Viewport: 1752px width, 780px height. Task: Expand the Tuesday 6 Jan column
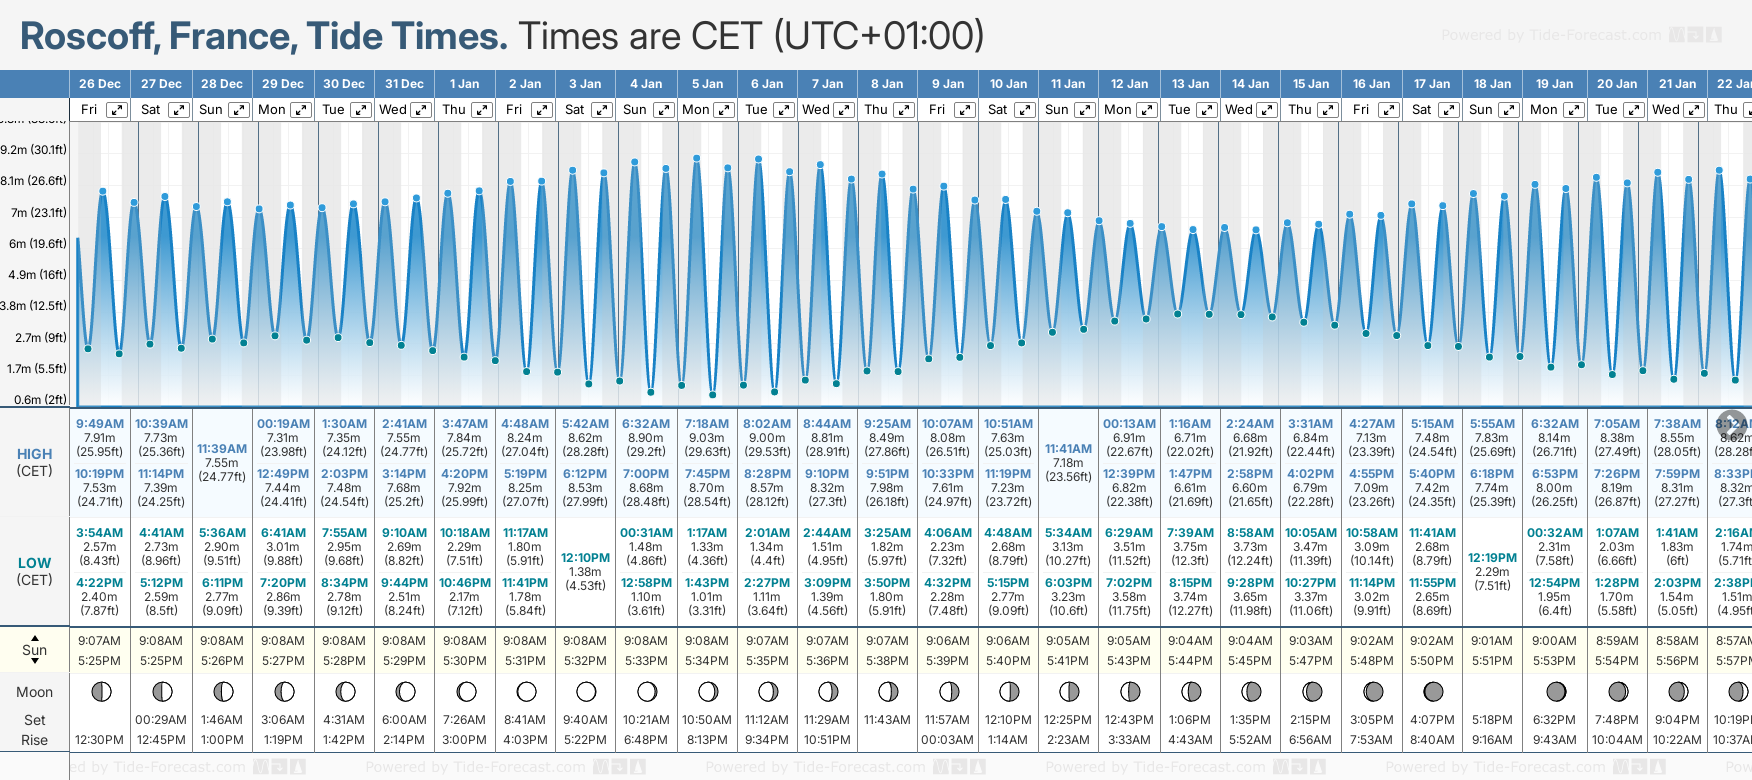click(784, 110)
